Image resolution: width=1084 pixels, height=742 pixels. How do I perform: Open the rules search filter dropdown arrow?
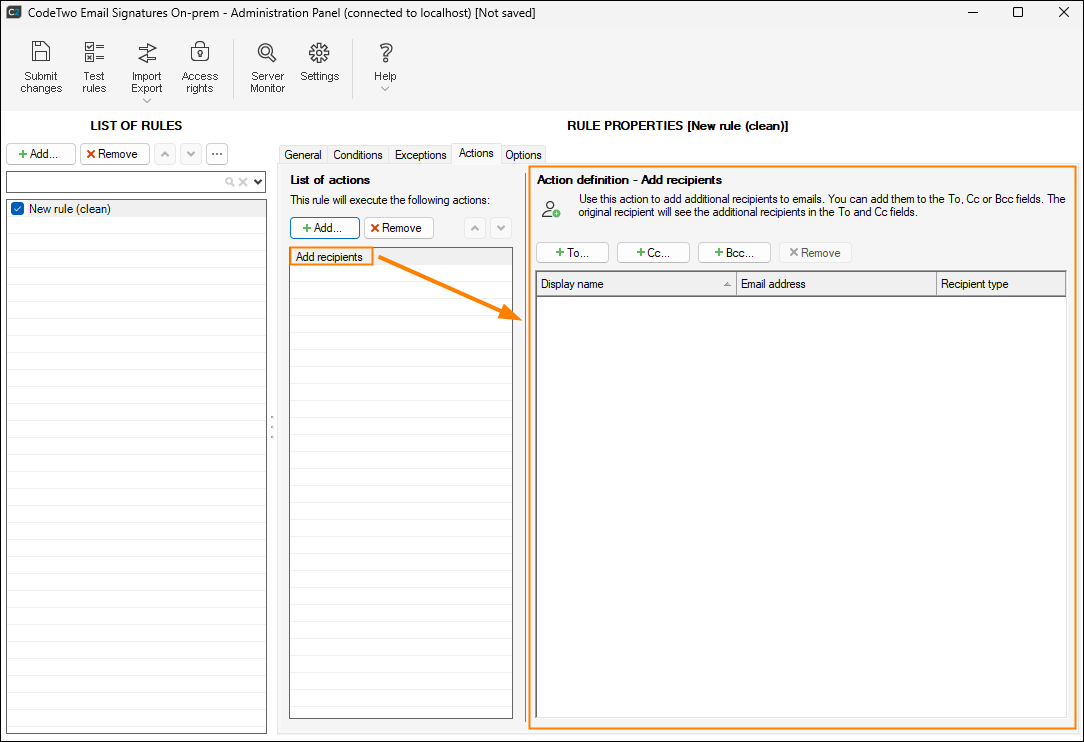(258, 182)
